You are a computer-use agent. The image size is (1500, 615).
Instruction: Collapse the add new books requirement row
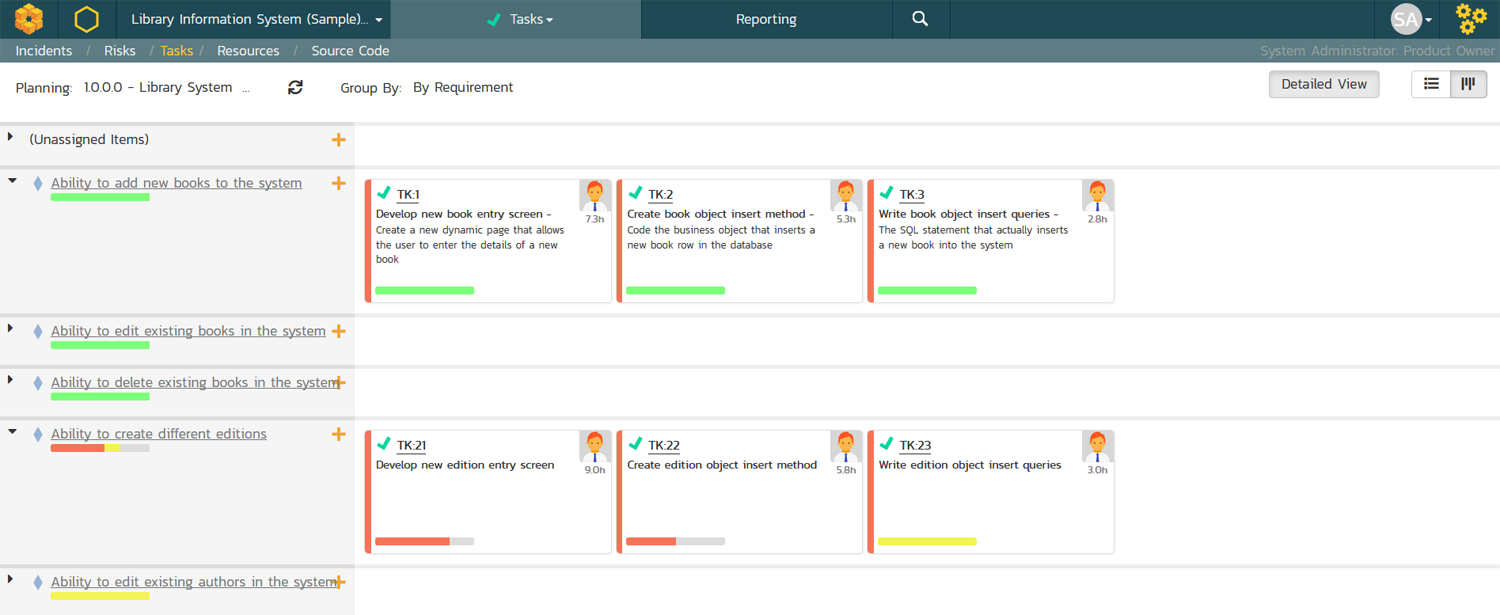pos(12,182)
